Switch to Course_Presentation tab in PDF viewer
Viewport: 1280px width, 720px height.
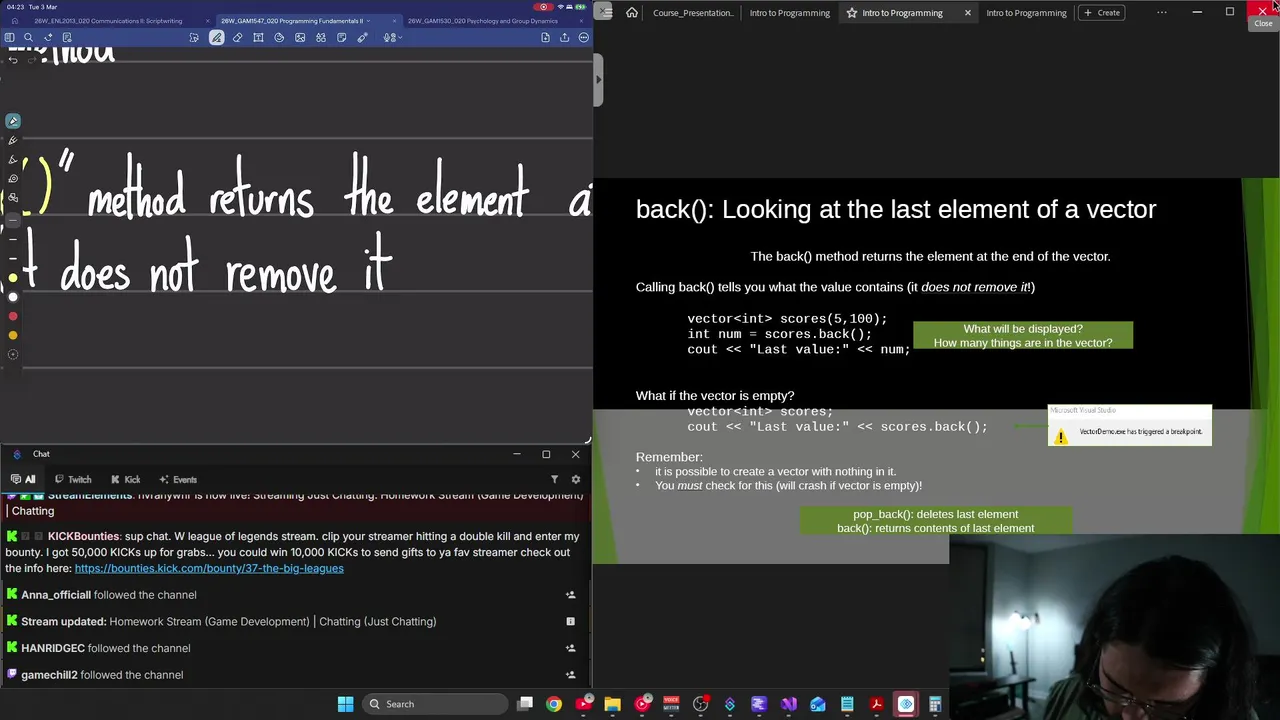coord(693,12)
